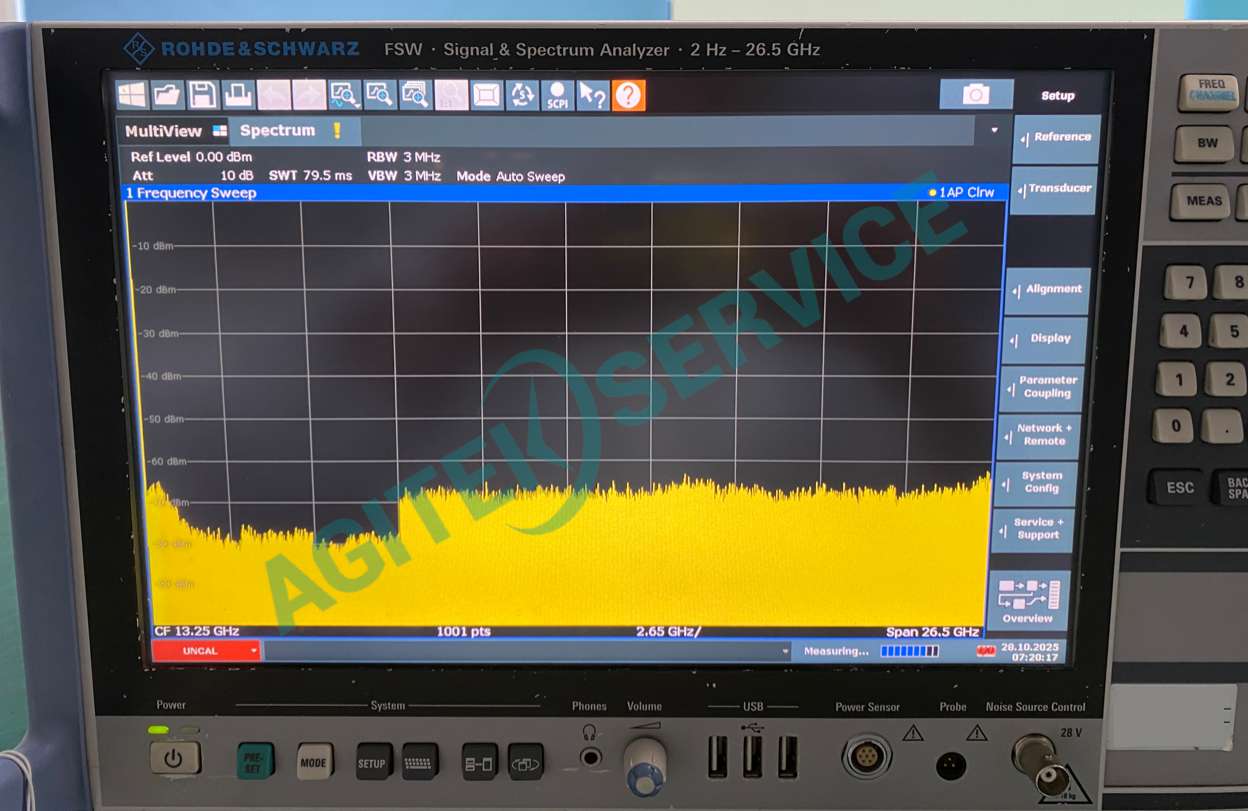Open the Transducer softkey
The height and width of the screenshot is (811, 1248).
(1055, 189)
